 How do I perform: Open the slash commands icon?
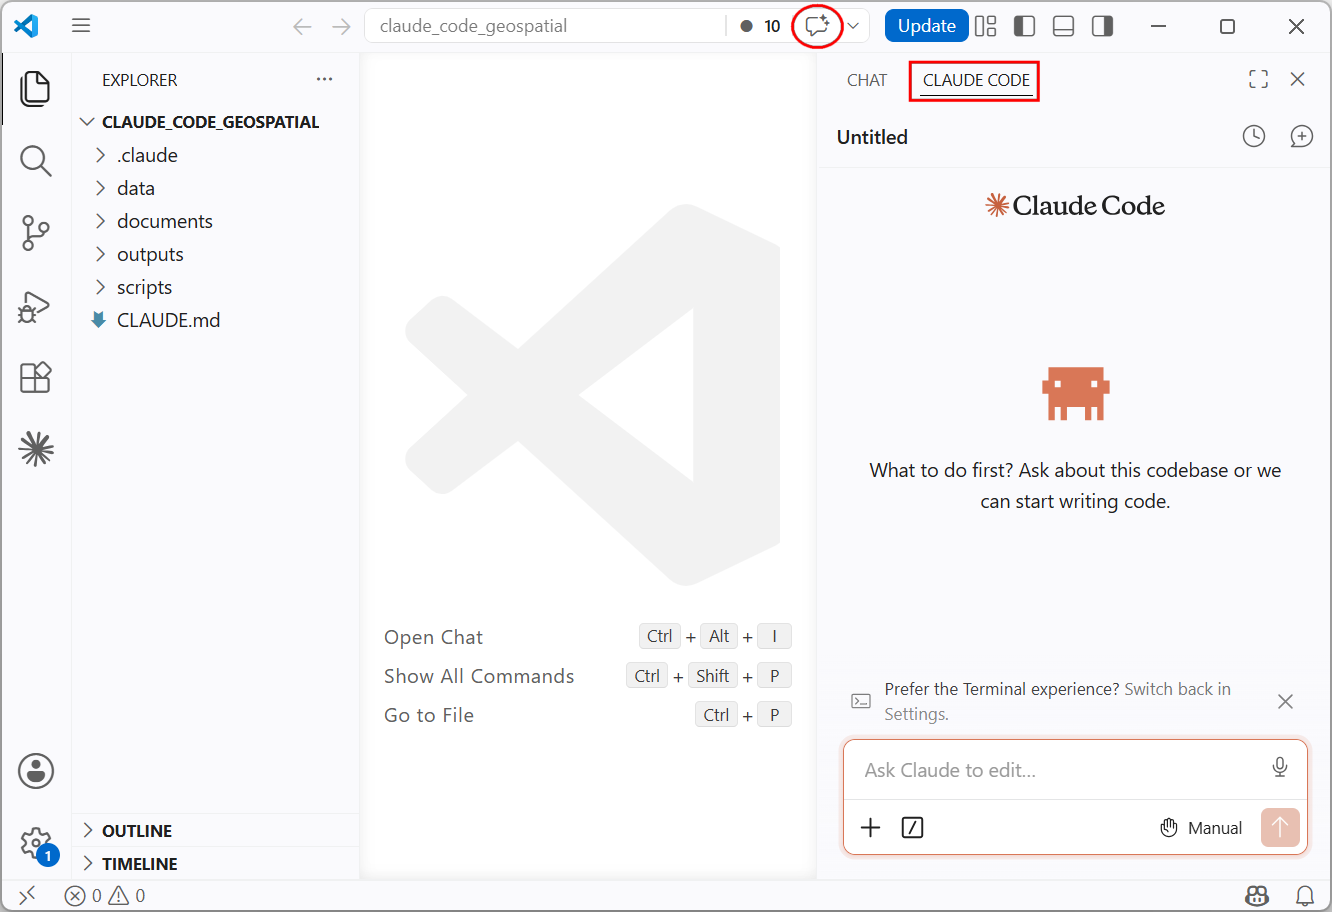point(912,827)
